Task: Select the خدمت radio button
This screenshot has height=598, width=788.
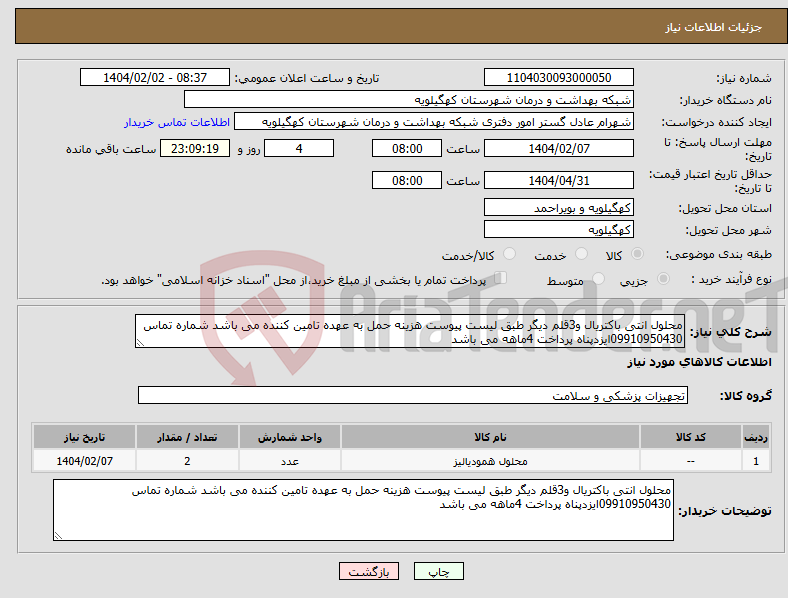Action: (581, 254)
